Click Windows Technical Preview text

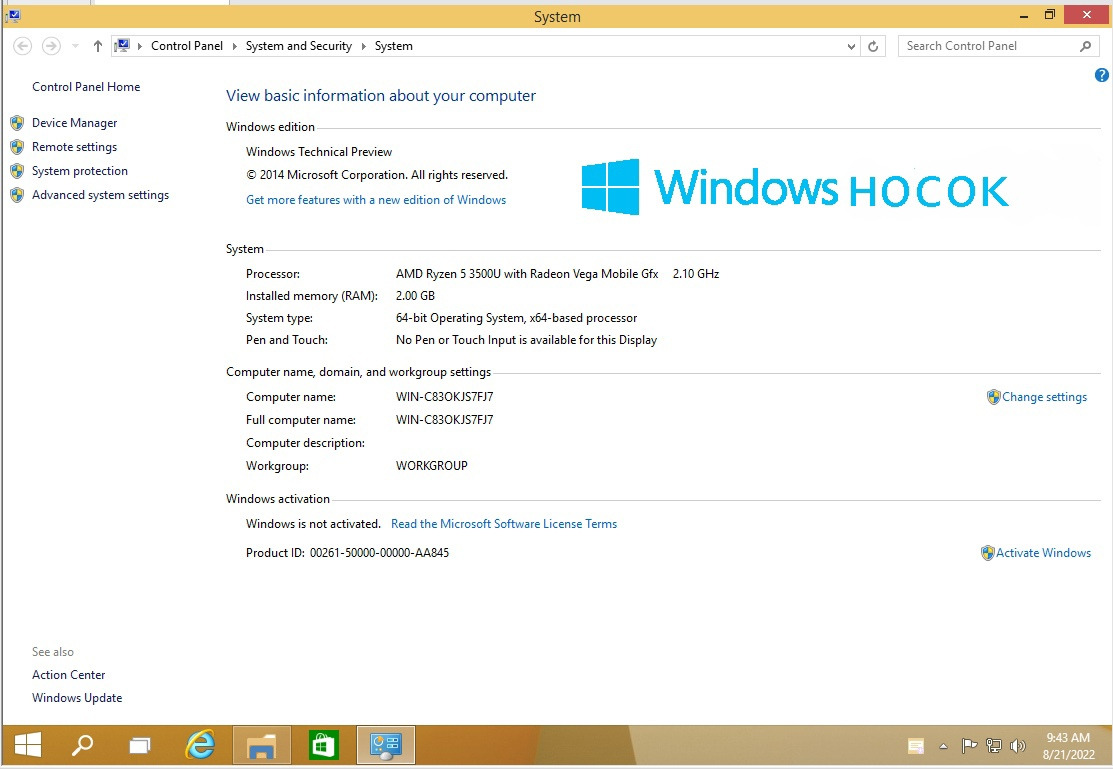(319, 152)
